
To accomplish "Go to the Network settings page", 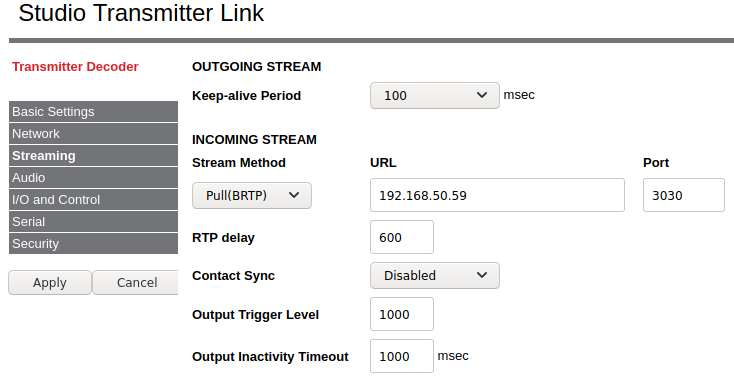I will (x=93, y=133).
